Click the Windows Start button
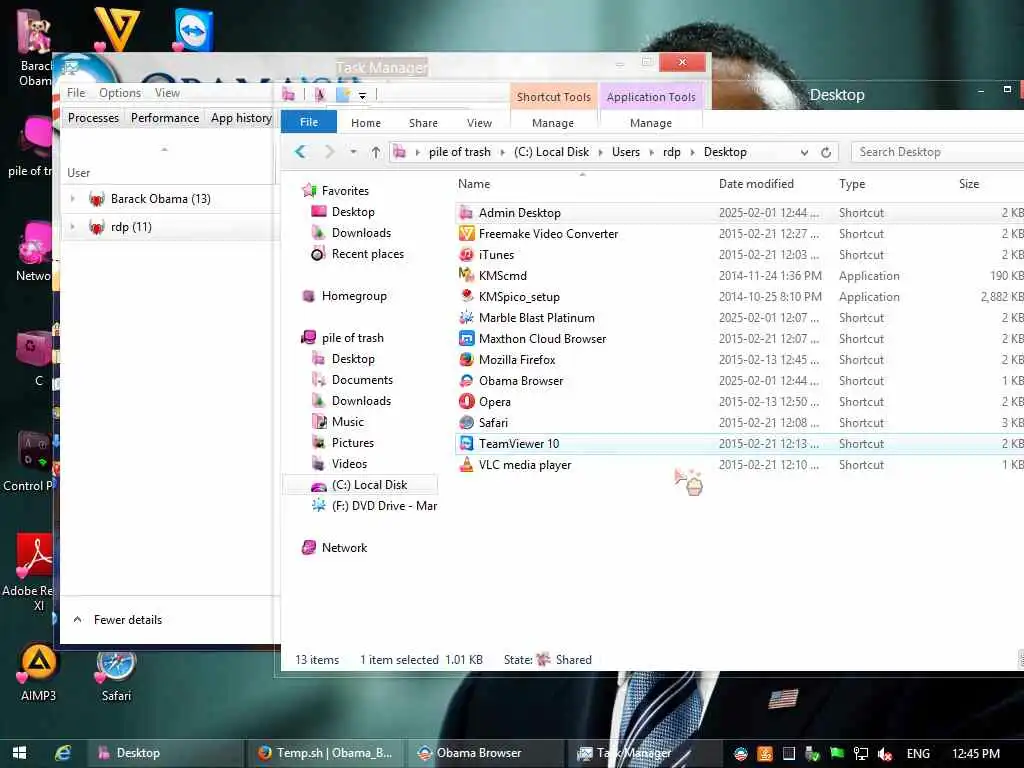The height and width of the screenshot is (768, 1024). [20, 753]
